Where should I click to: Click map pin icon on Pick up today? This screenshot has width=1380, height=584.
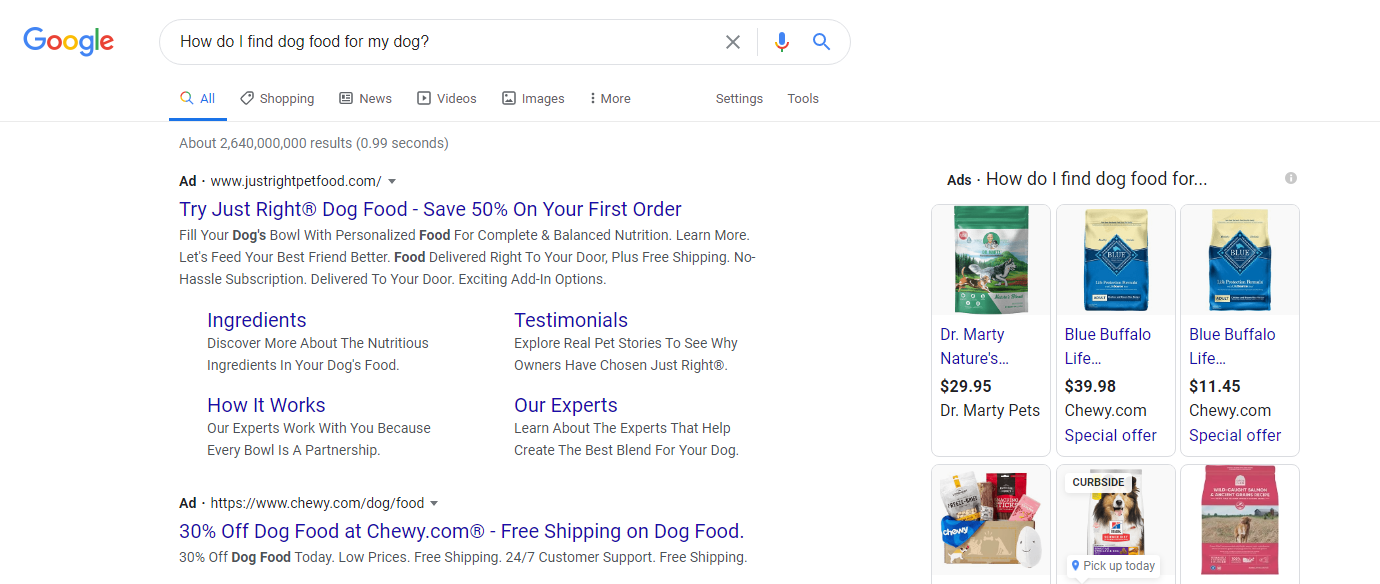[1075, 566]
